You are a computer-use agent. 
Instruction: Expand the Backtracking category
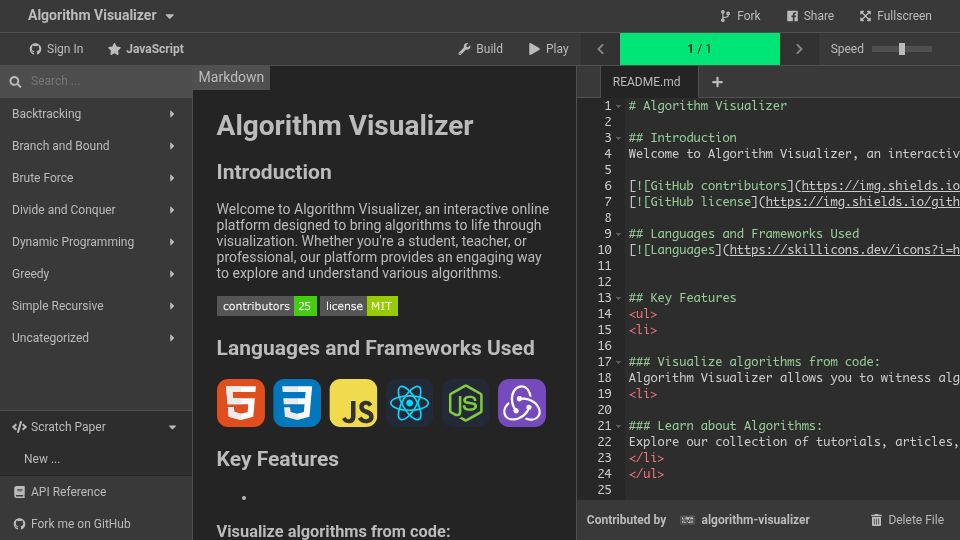(x=96, y=114)
